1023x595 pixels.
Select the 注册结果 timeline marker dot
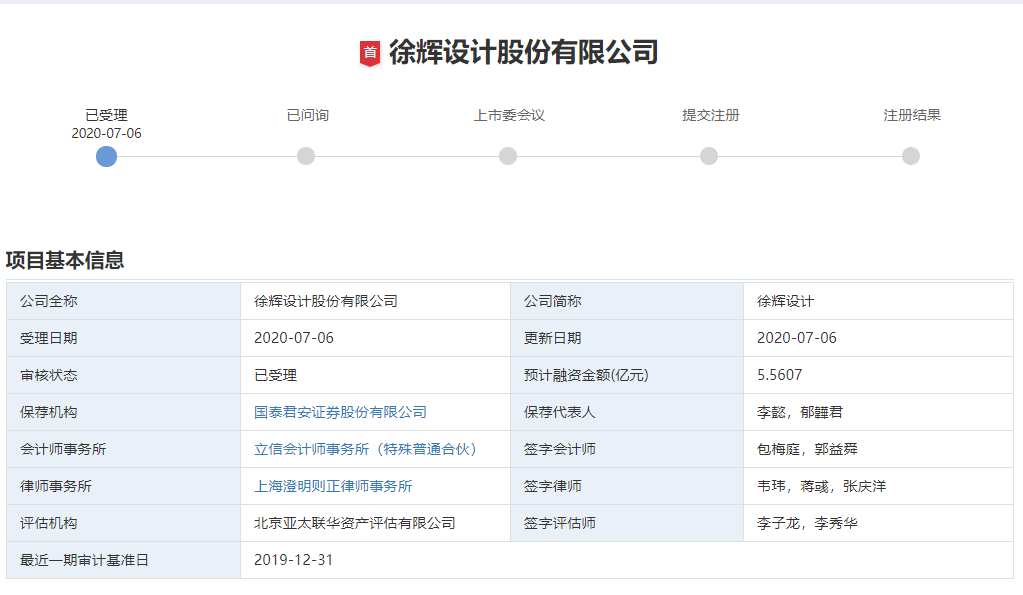click(x=911, y=157)
